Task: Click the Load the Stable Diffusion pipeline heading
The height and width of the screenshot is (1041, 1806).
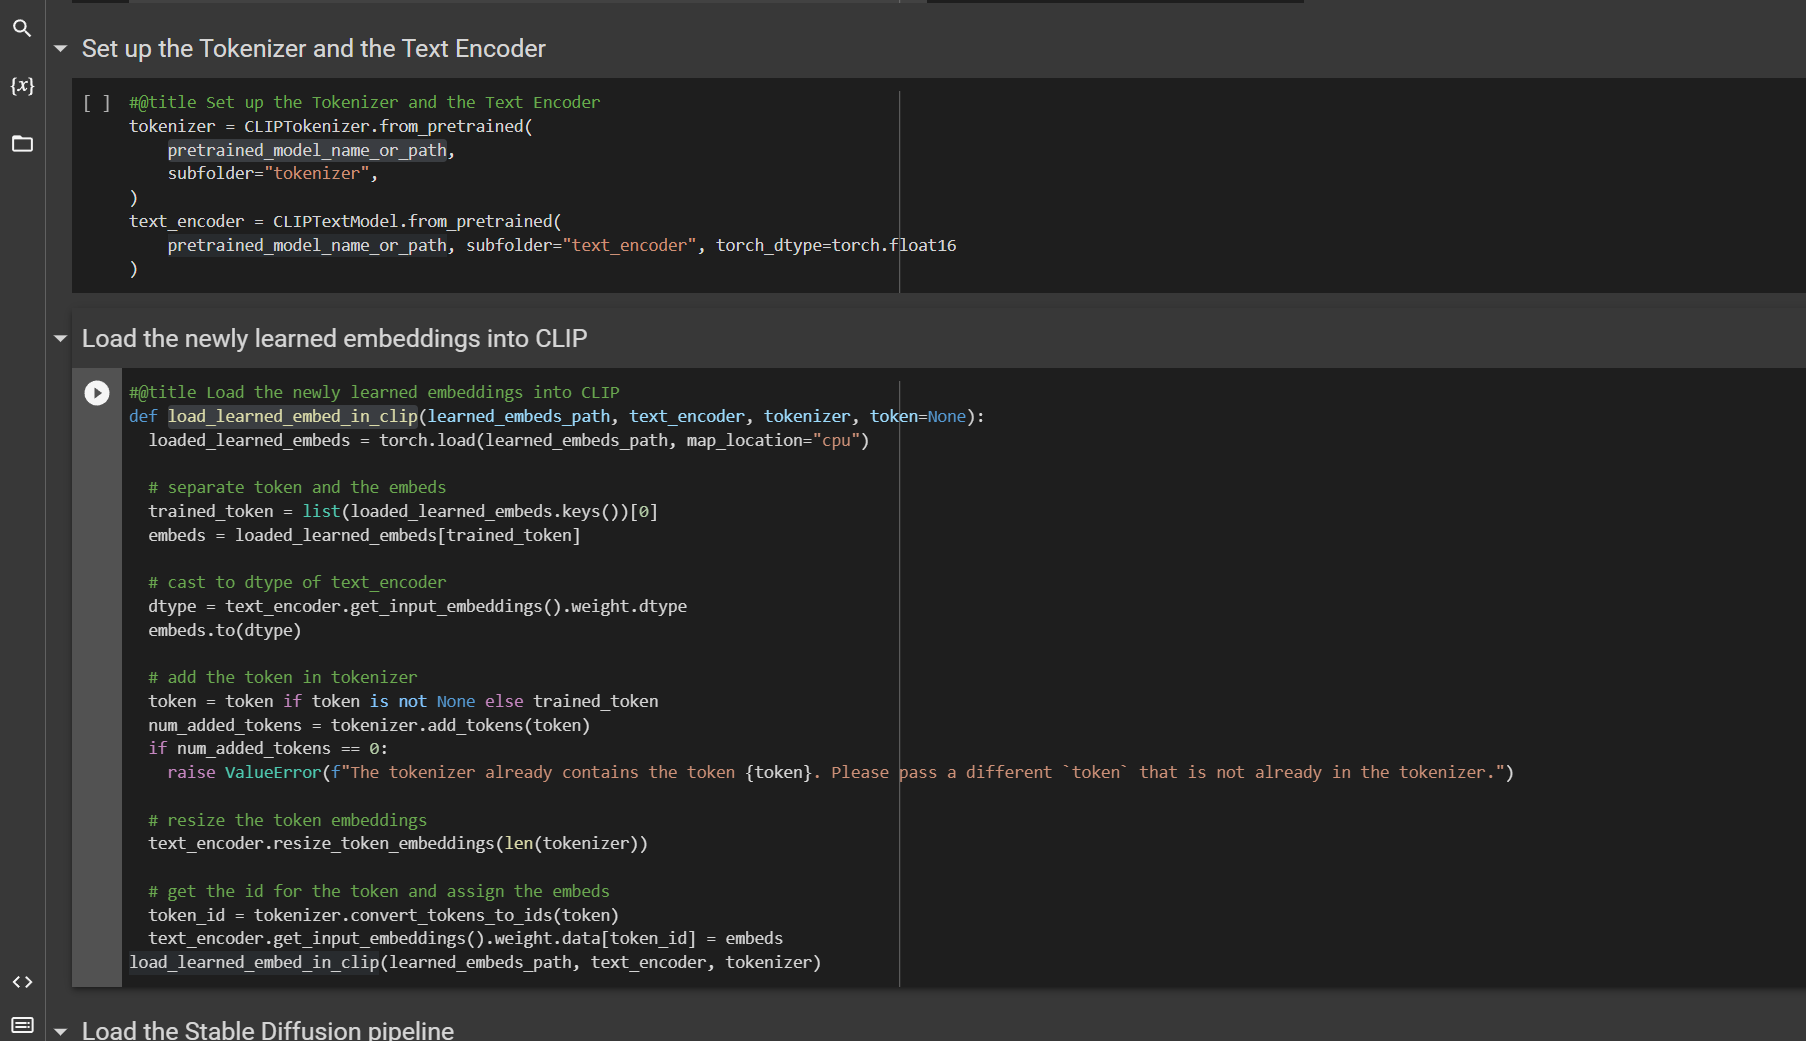Action: pos(268,1030)
